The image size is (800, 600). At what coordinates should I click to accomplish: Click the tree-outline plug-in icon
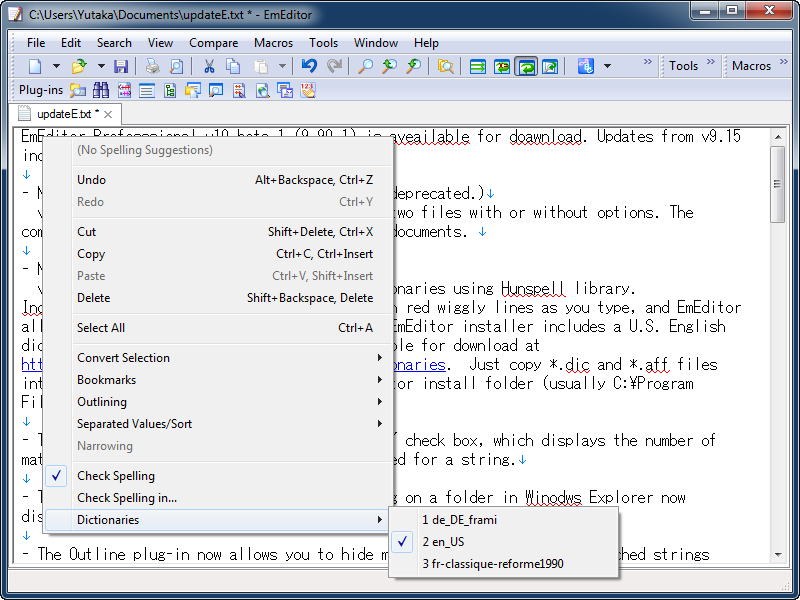pos(169,90)
